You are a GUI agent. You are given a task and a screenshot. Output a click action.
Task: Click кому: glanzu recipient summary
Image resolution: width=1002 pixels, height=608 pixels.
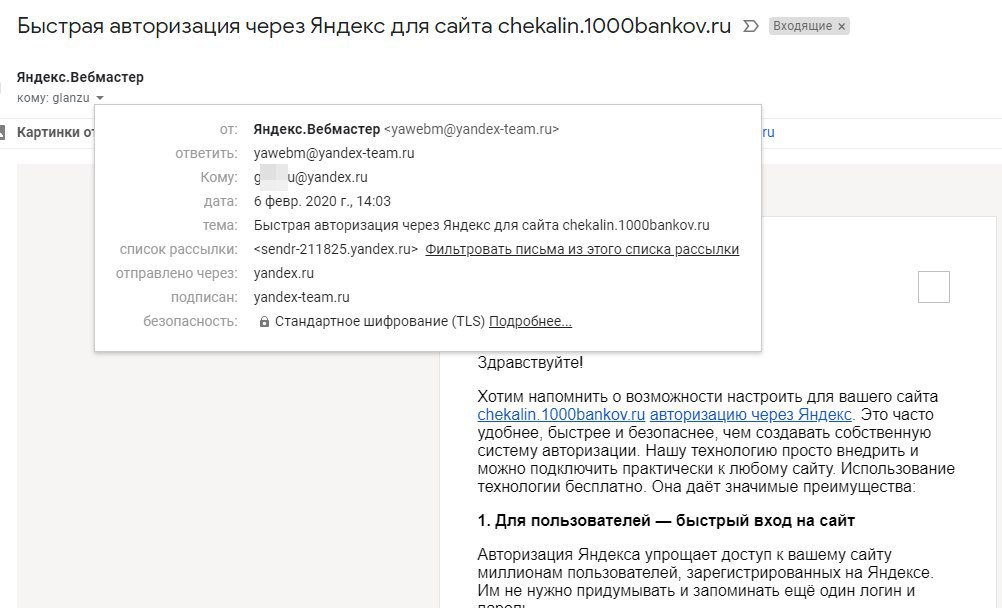53,98
